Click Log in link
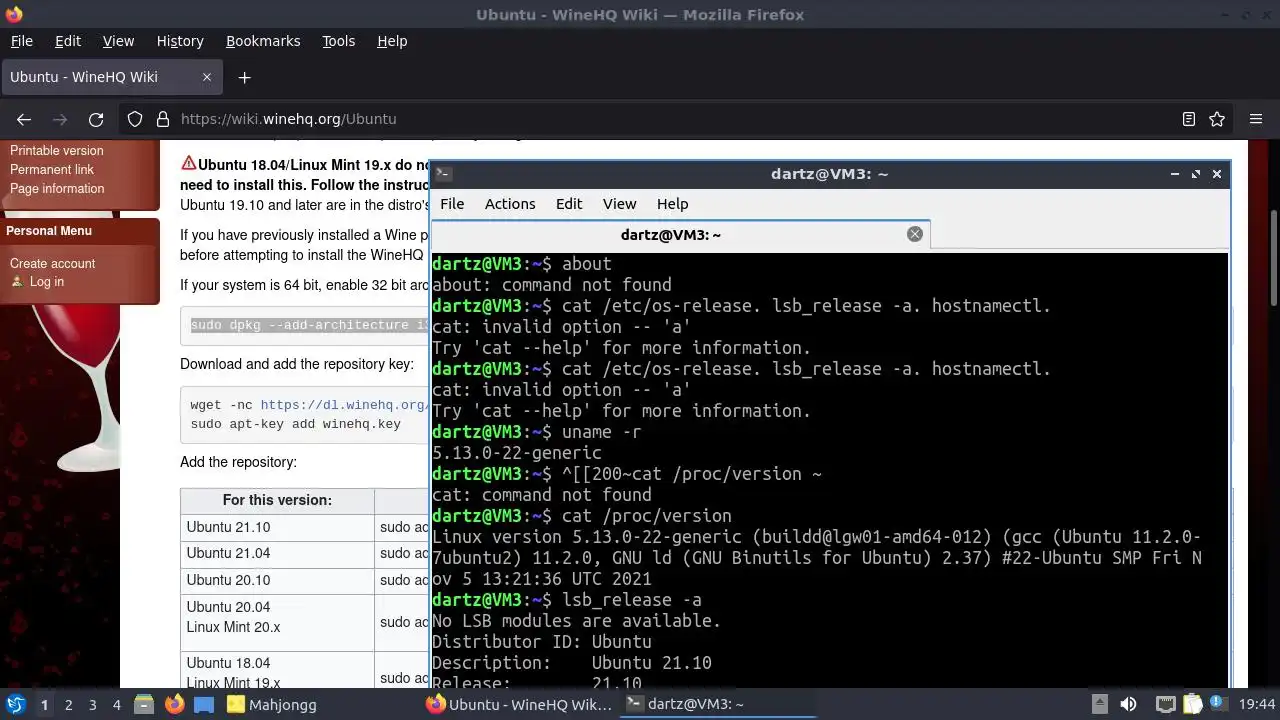Viewport: 1280px width, 720px height. pos(47,282)
